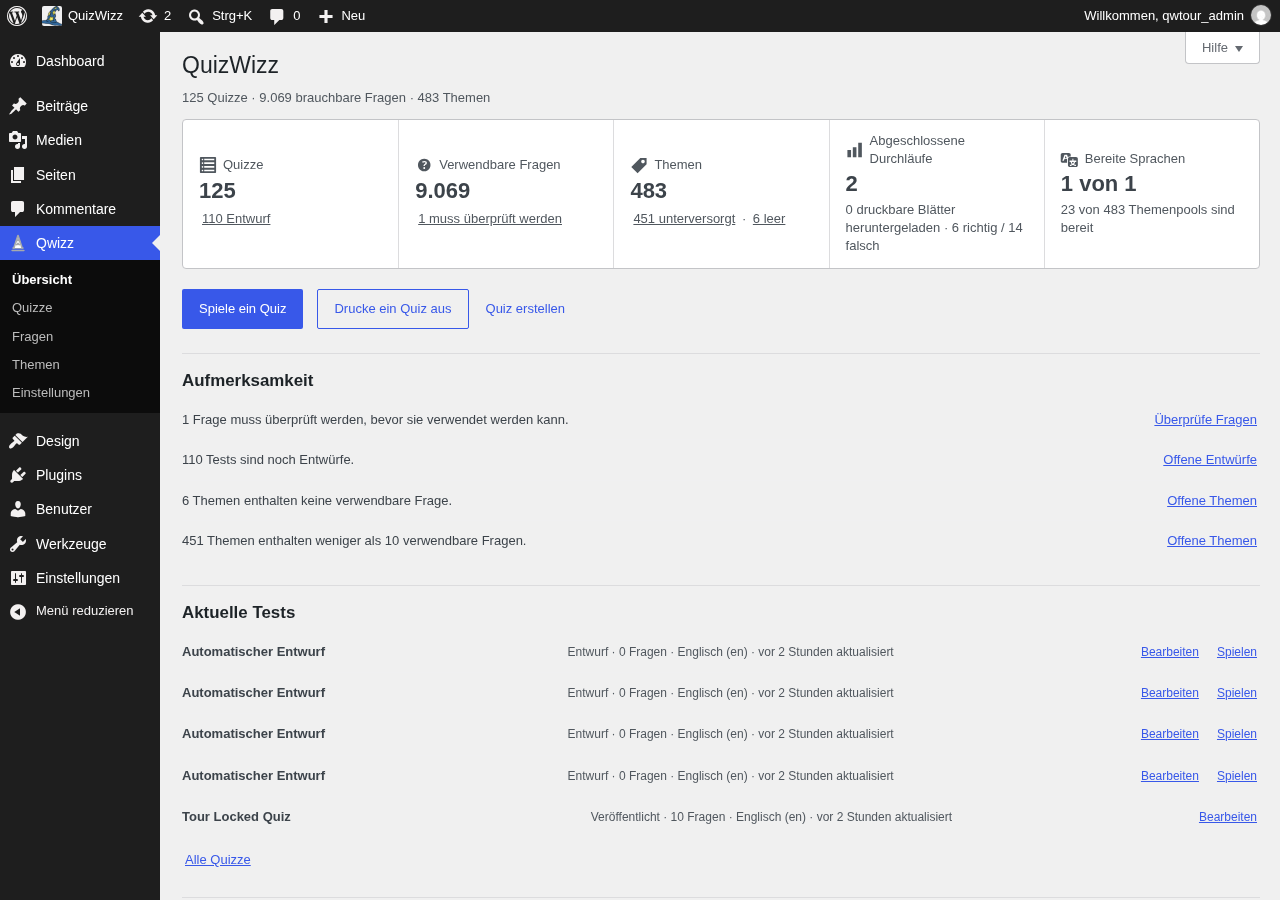
Task: Click the Dashboard gauge icon
Action: [x=18, y=61]
